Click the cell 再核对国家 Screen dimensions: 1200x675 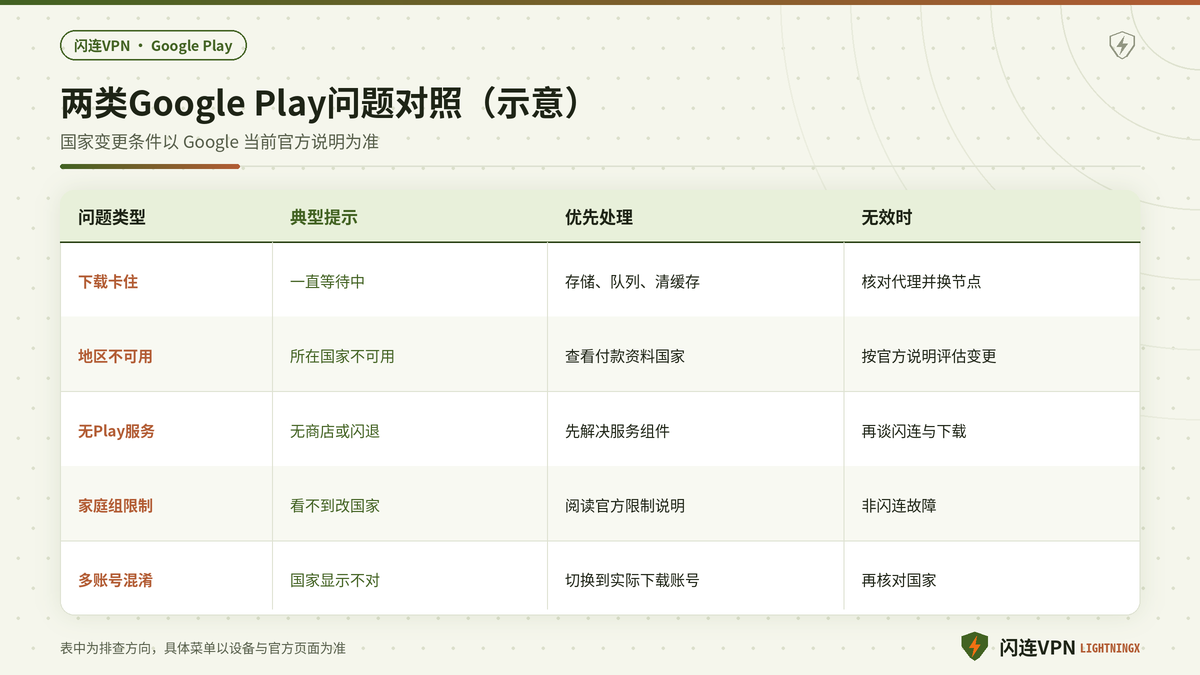click(899, 580)
